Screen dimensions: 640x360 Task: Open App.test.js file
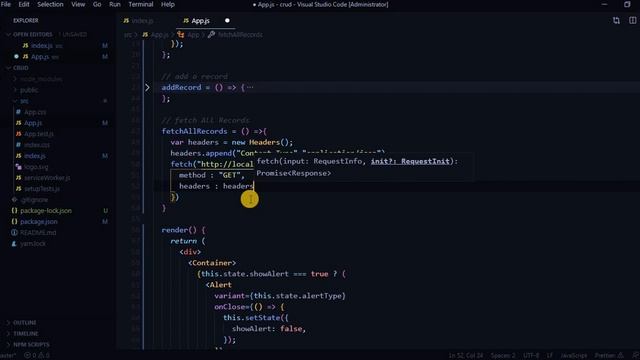38,134
